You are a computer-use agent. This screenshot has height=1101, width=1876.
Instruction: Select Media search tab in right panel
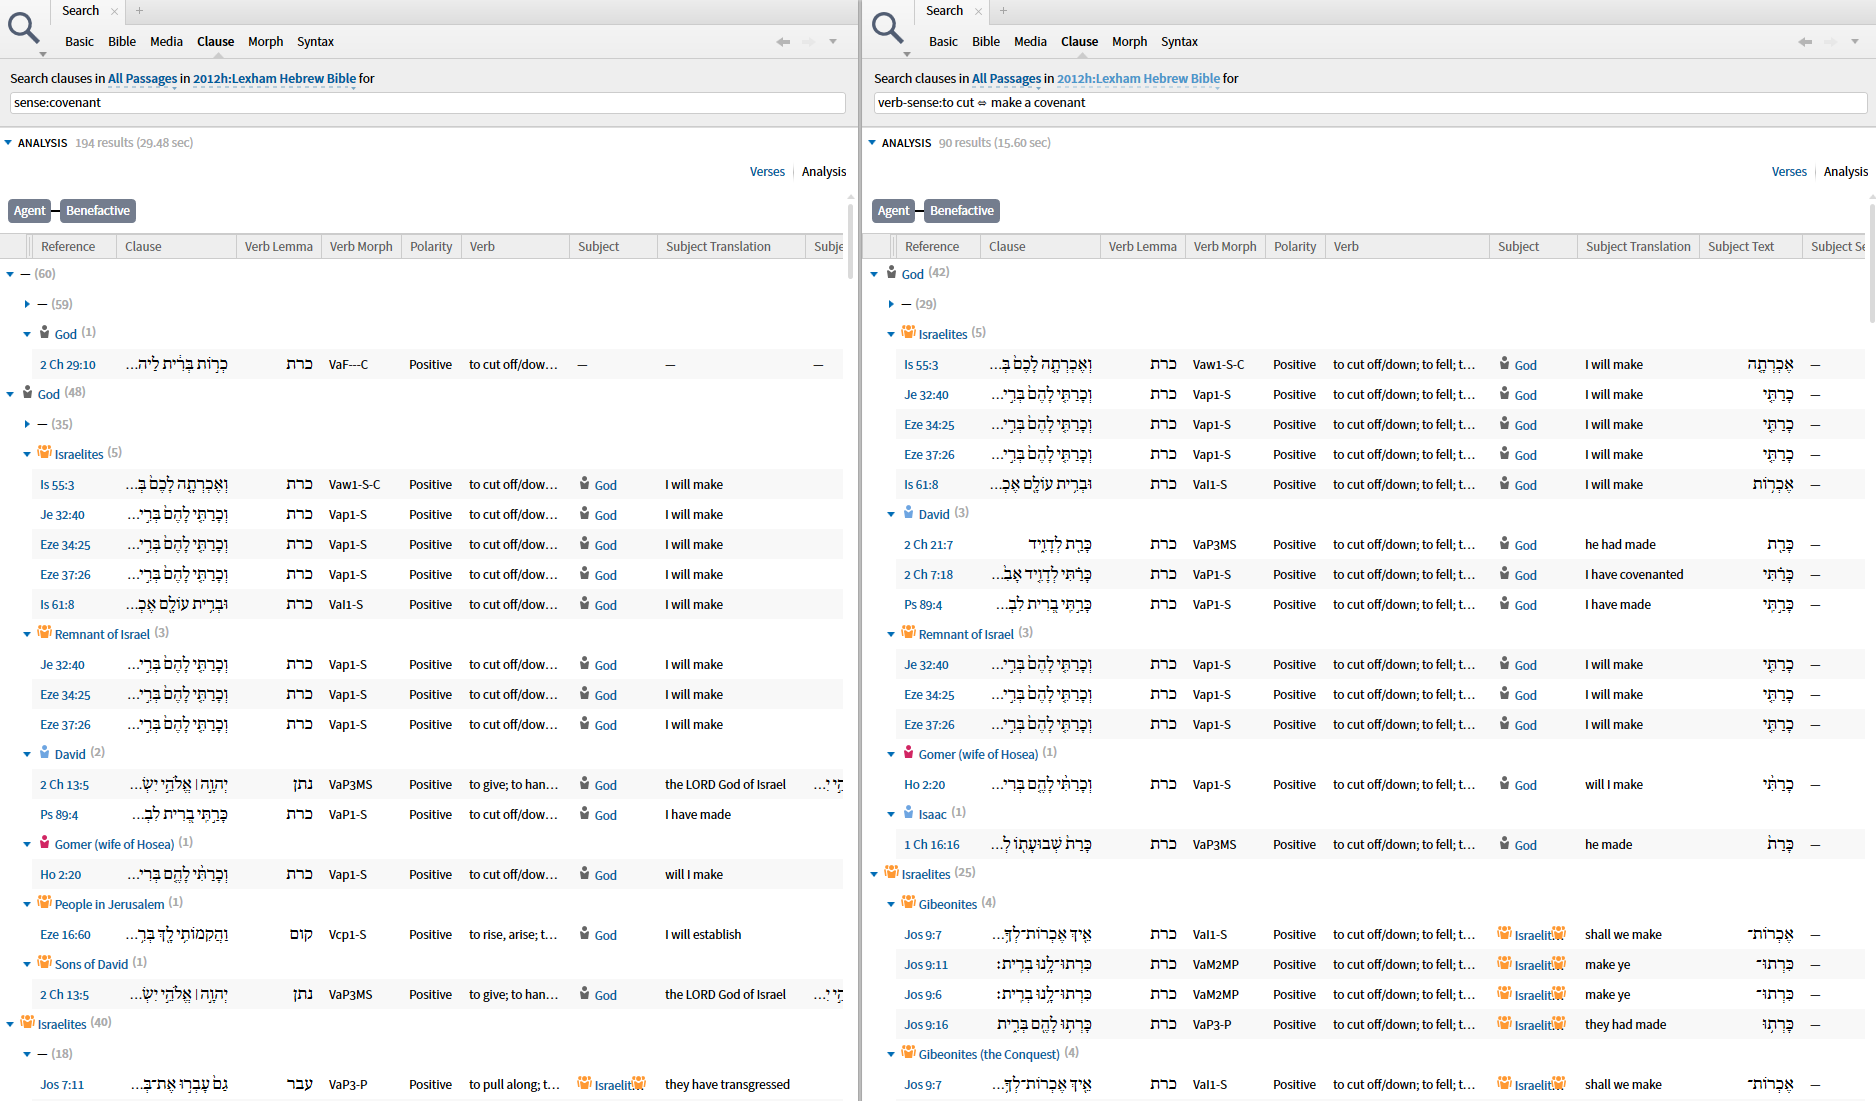tap(1030, 42)
